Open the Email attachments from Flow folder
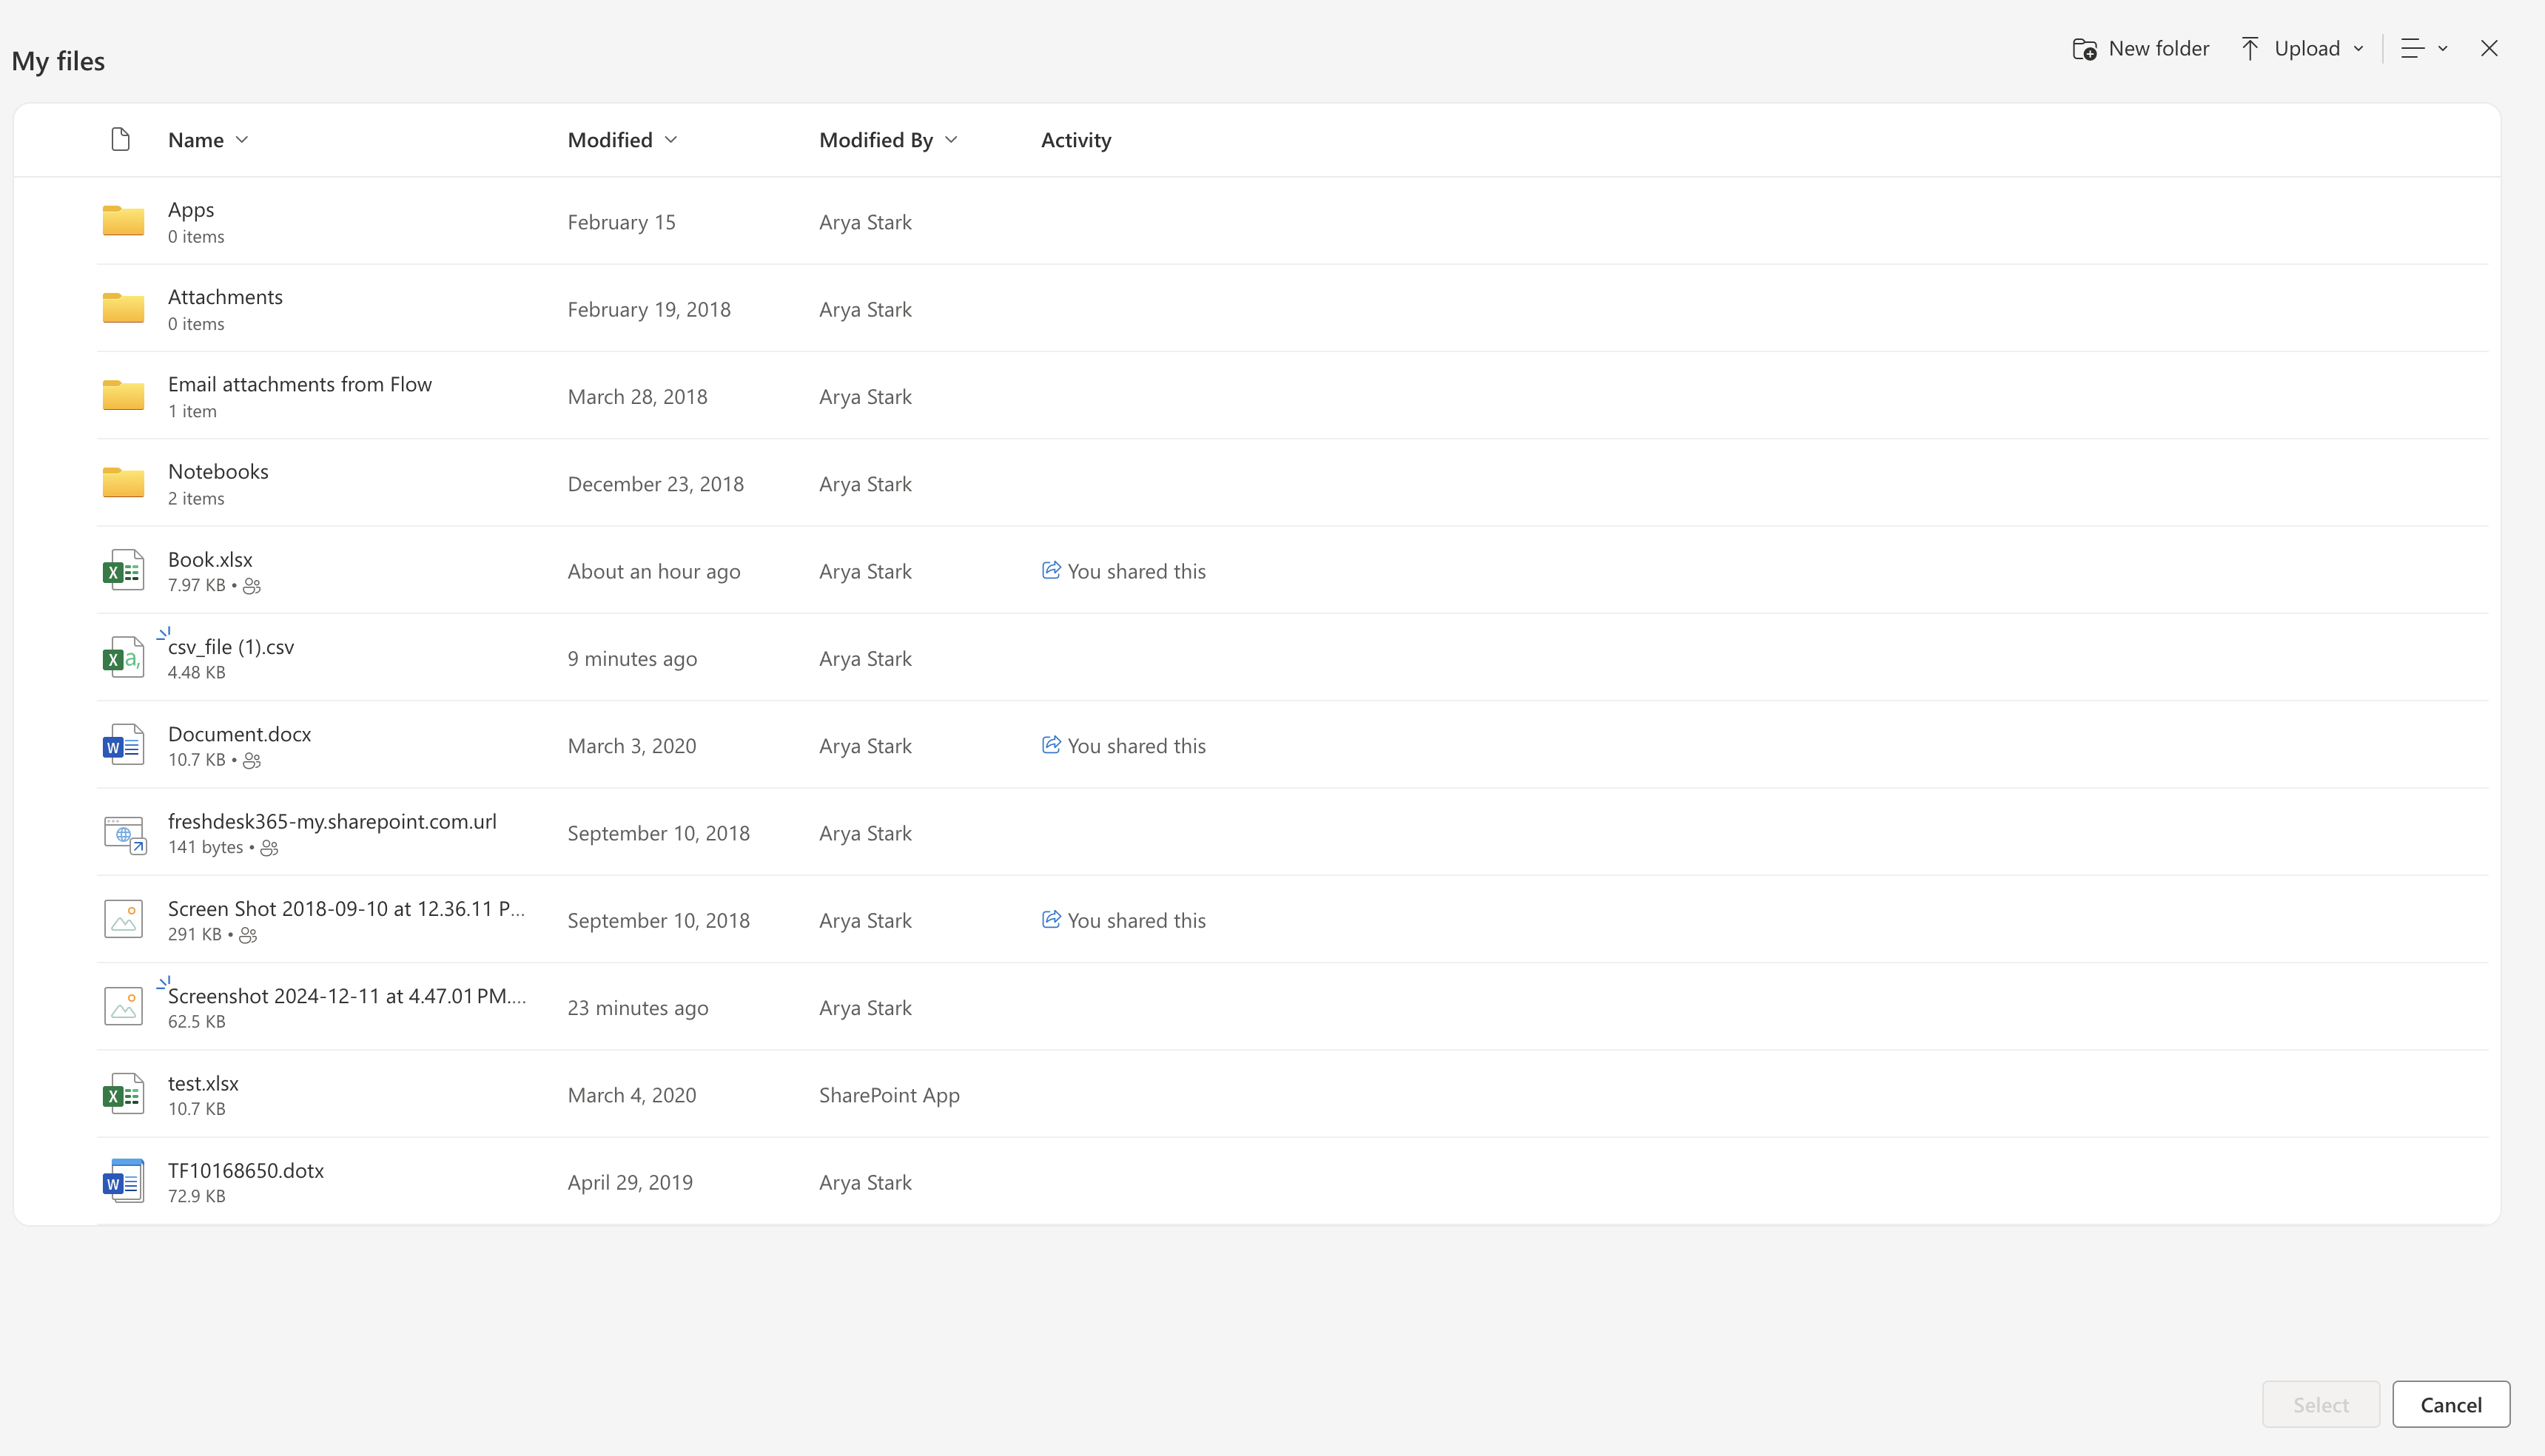The width and height of the screenshot is (2545, 1456). [299, 384]
